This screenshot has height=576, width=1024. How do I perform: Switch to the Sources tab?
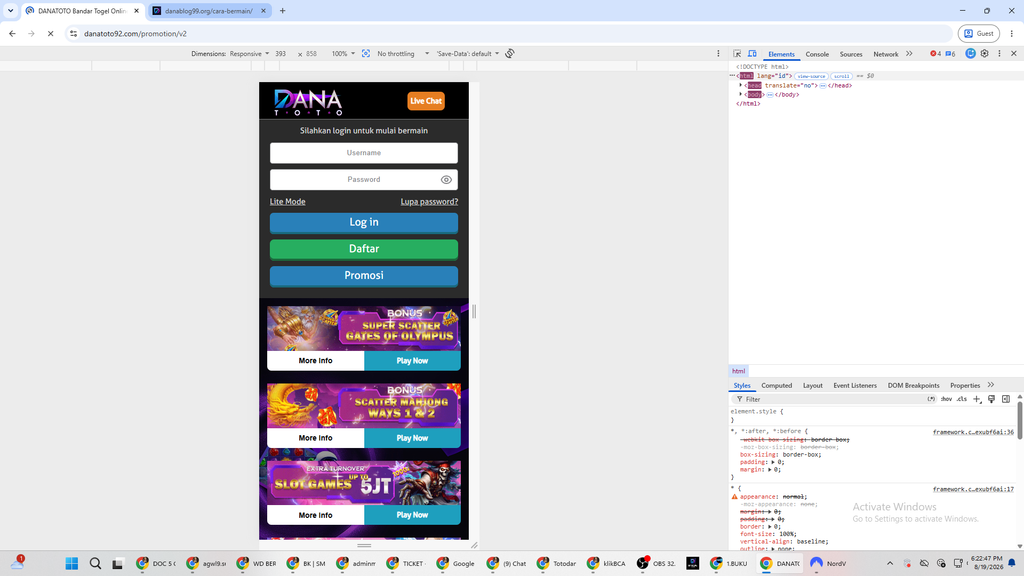tap(851, 54)
